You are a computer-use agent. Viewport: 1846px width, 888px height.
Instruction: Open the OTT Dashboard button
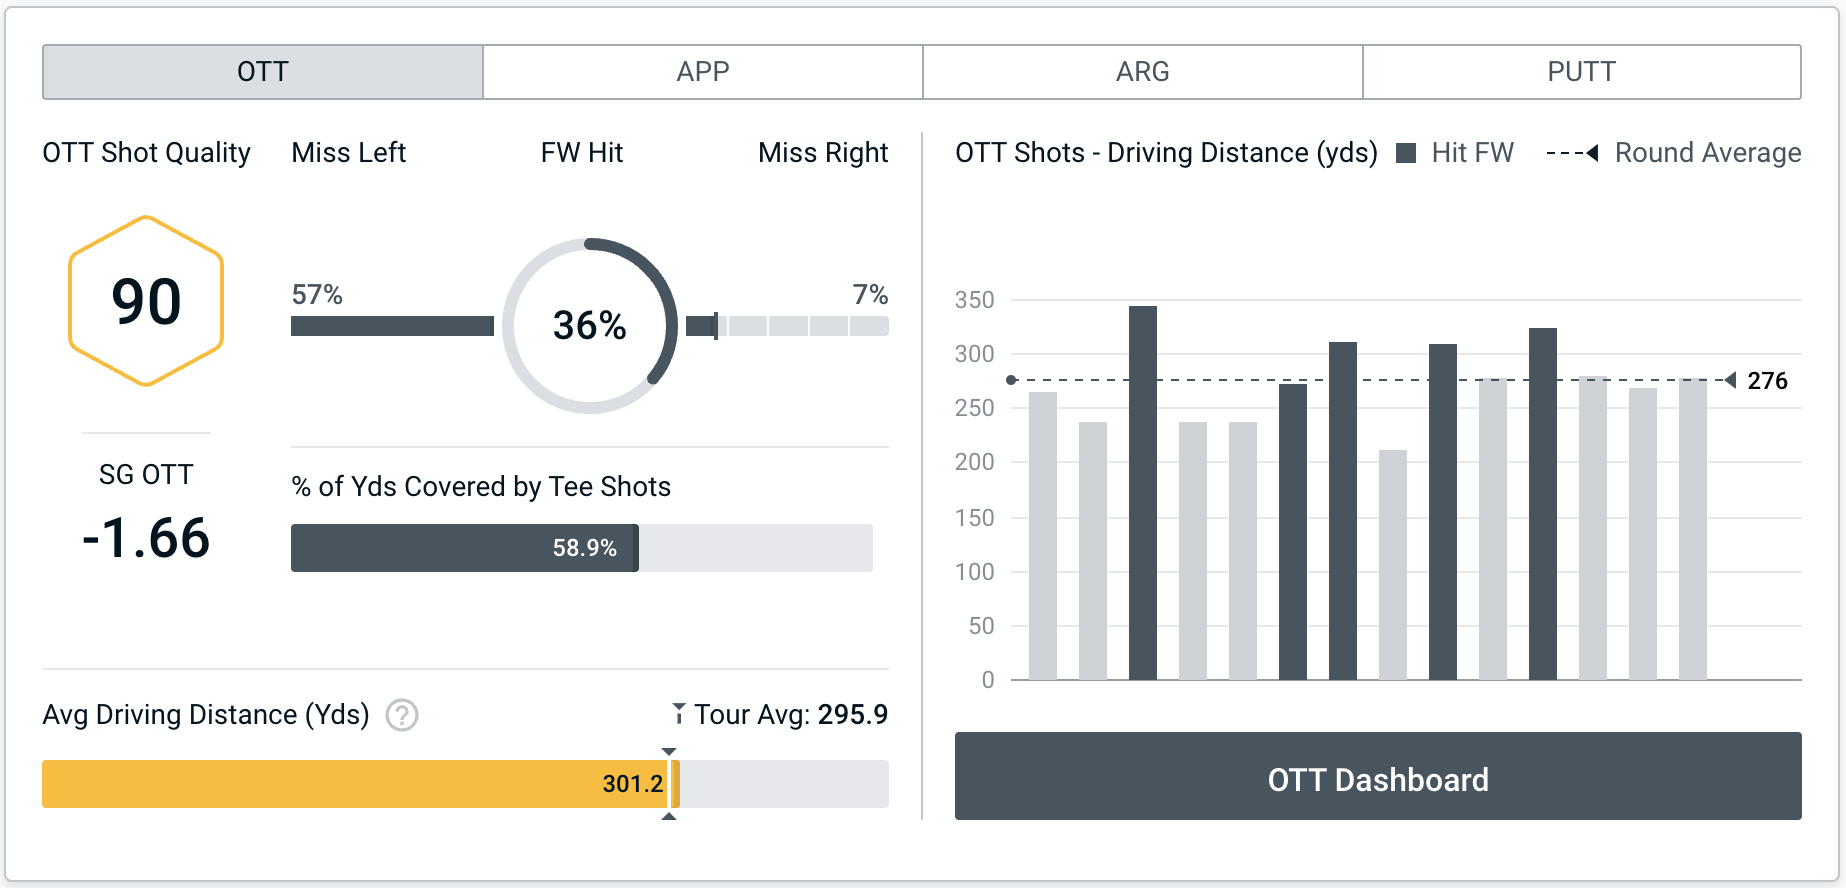[x=1377, y=777]
